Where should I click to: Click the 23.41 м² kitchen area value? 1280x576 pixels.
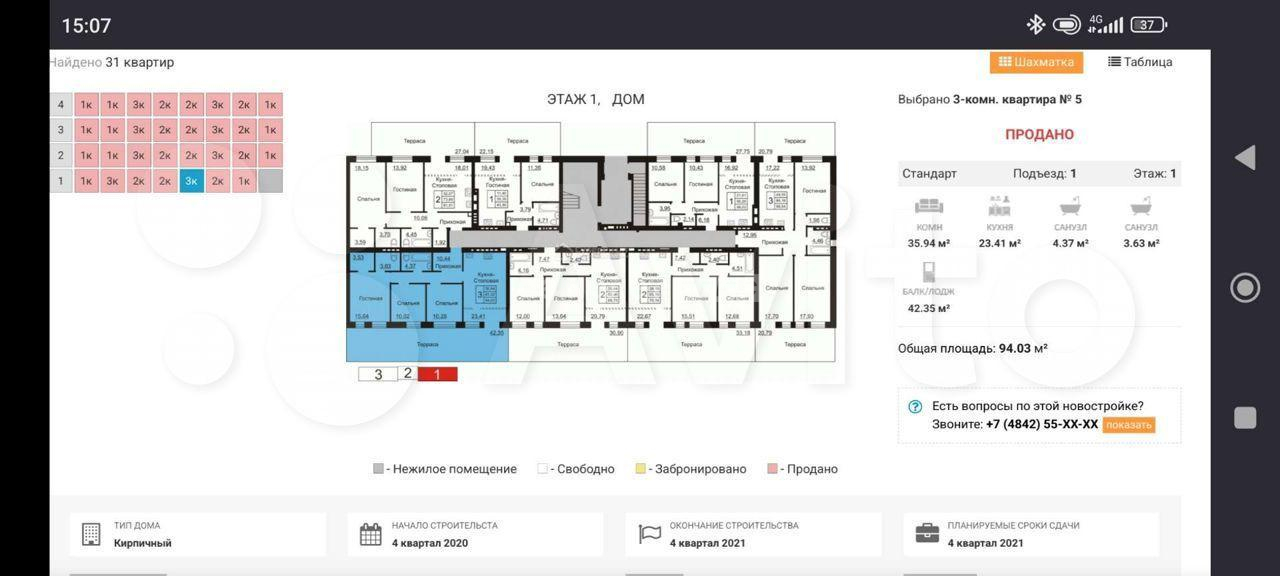point(999,243)
